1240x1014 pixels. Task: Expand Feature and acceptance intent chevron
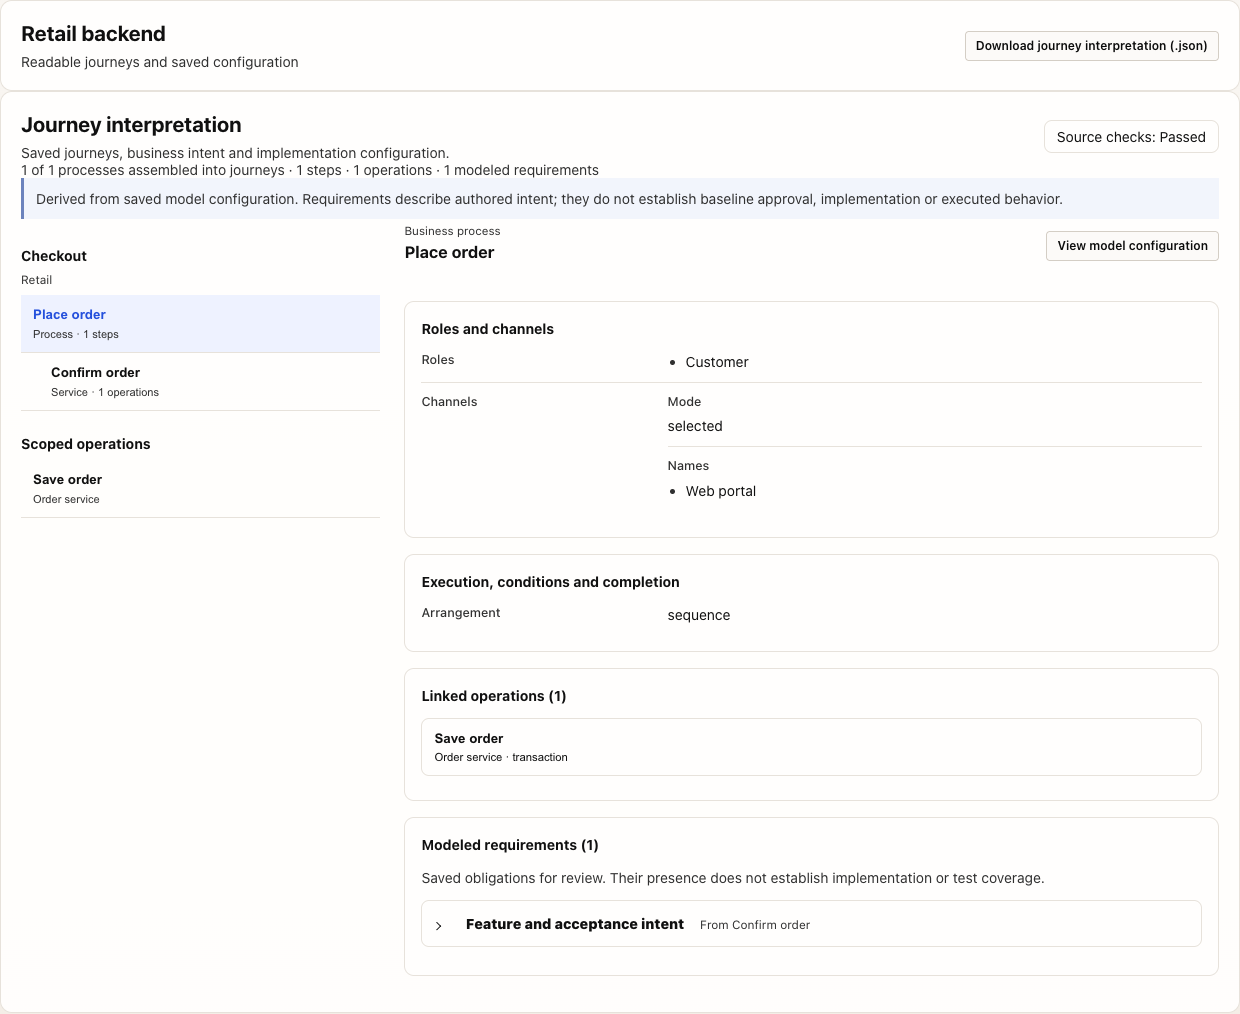439,926
